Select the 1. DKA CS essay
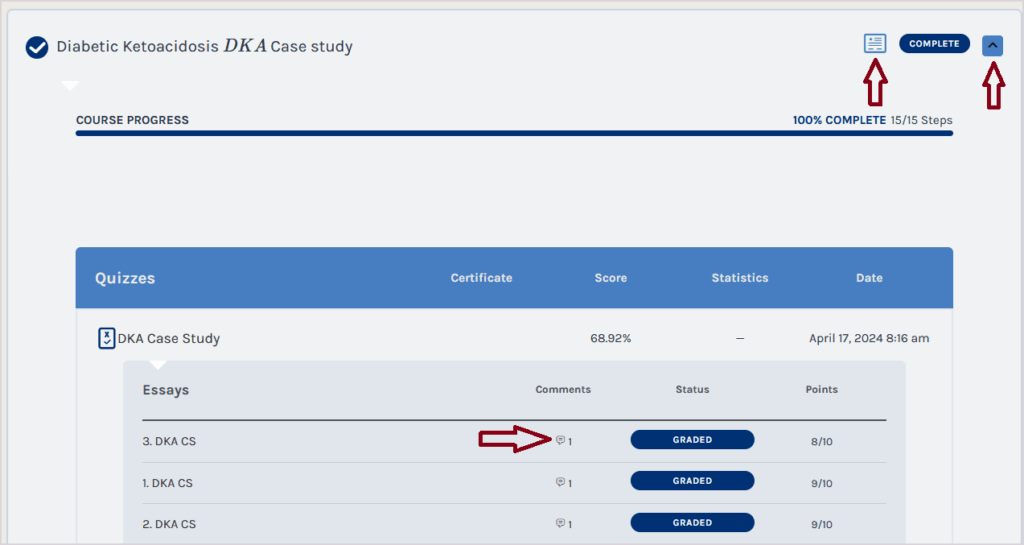Viewport: 1024px width, 545px height. [x=168, y=483]
